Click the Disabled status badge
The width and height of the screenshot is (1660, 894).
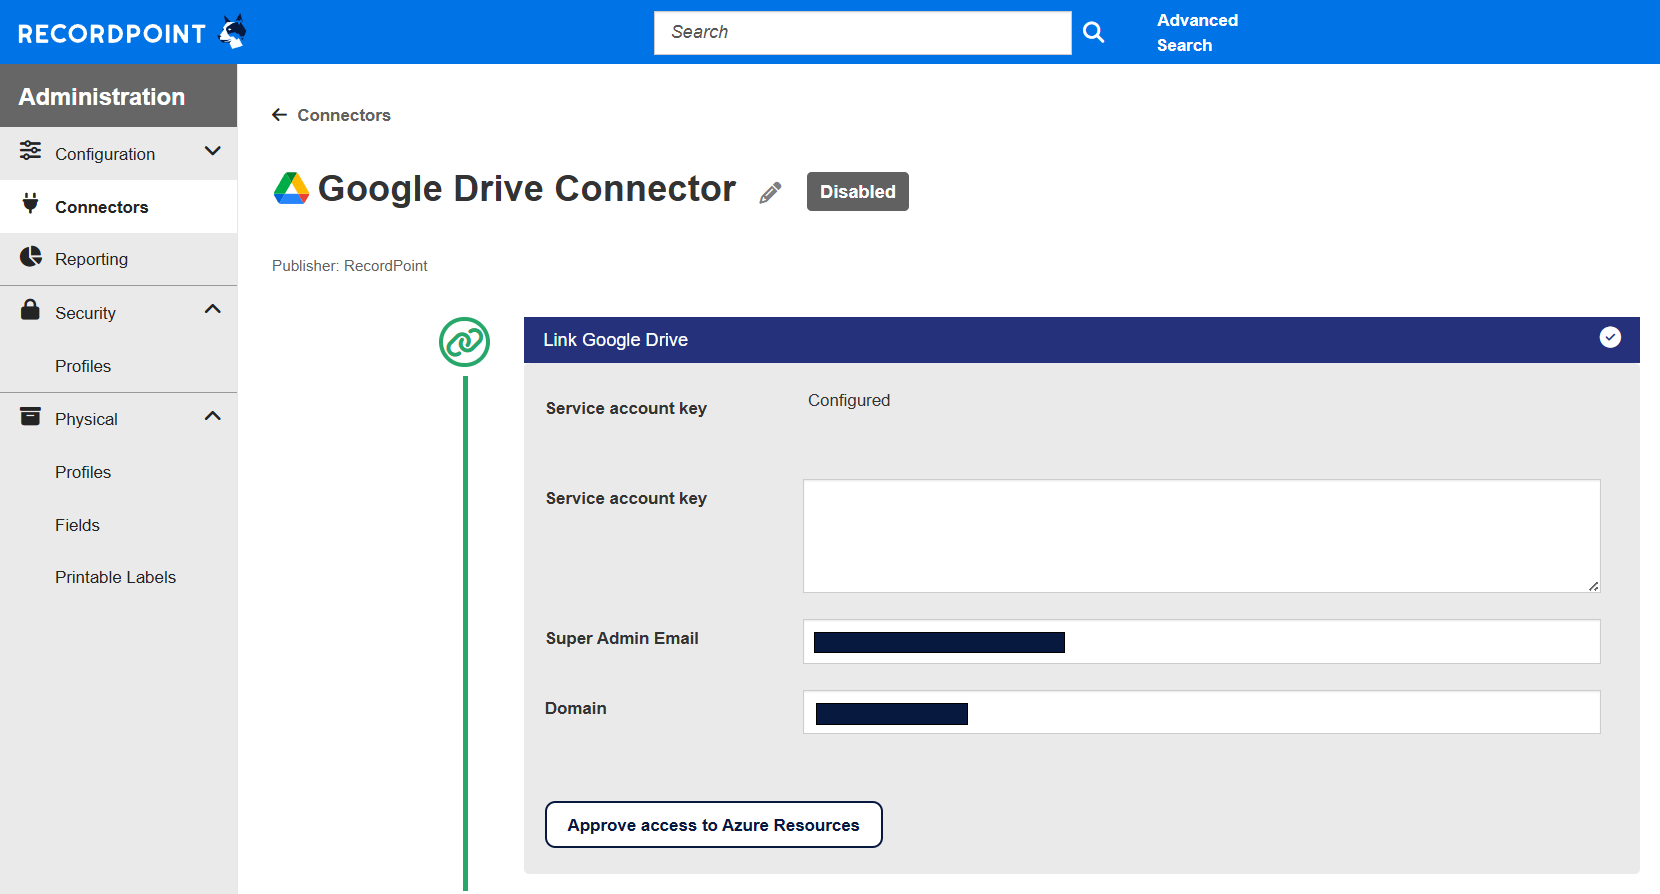pos(858,191)
